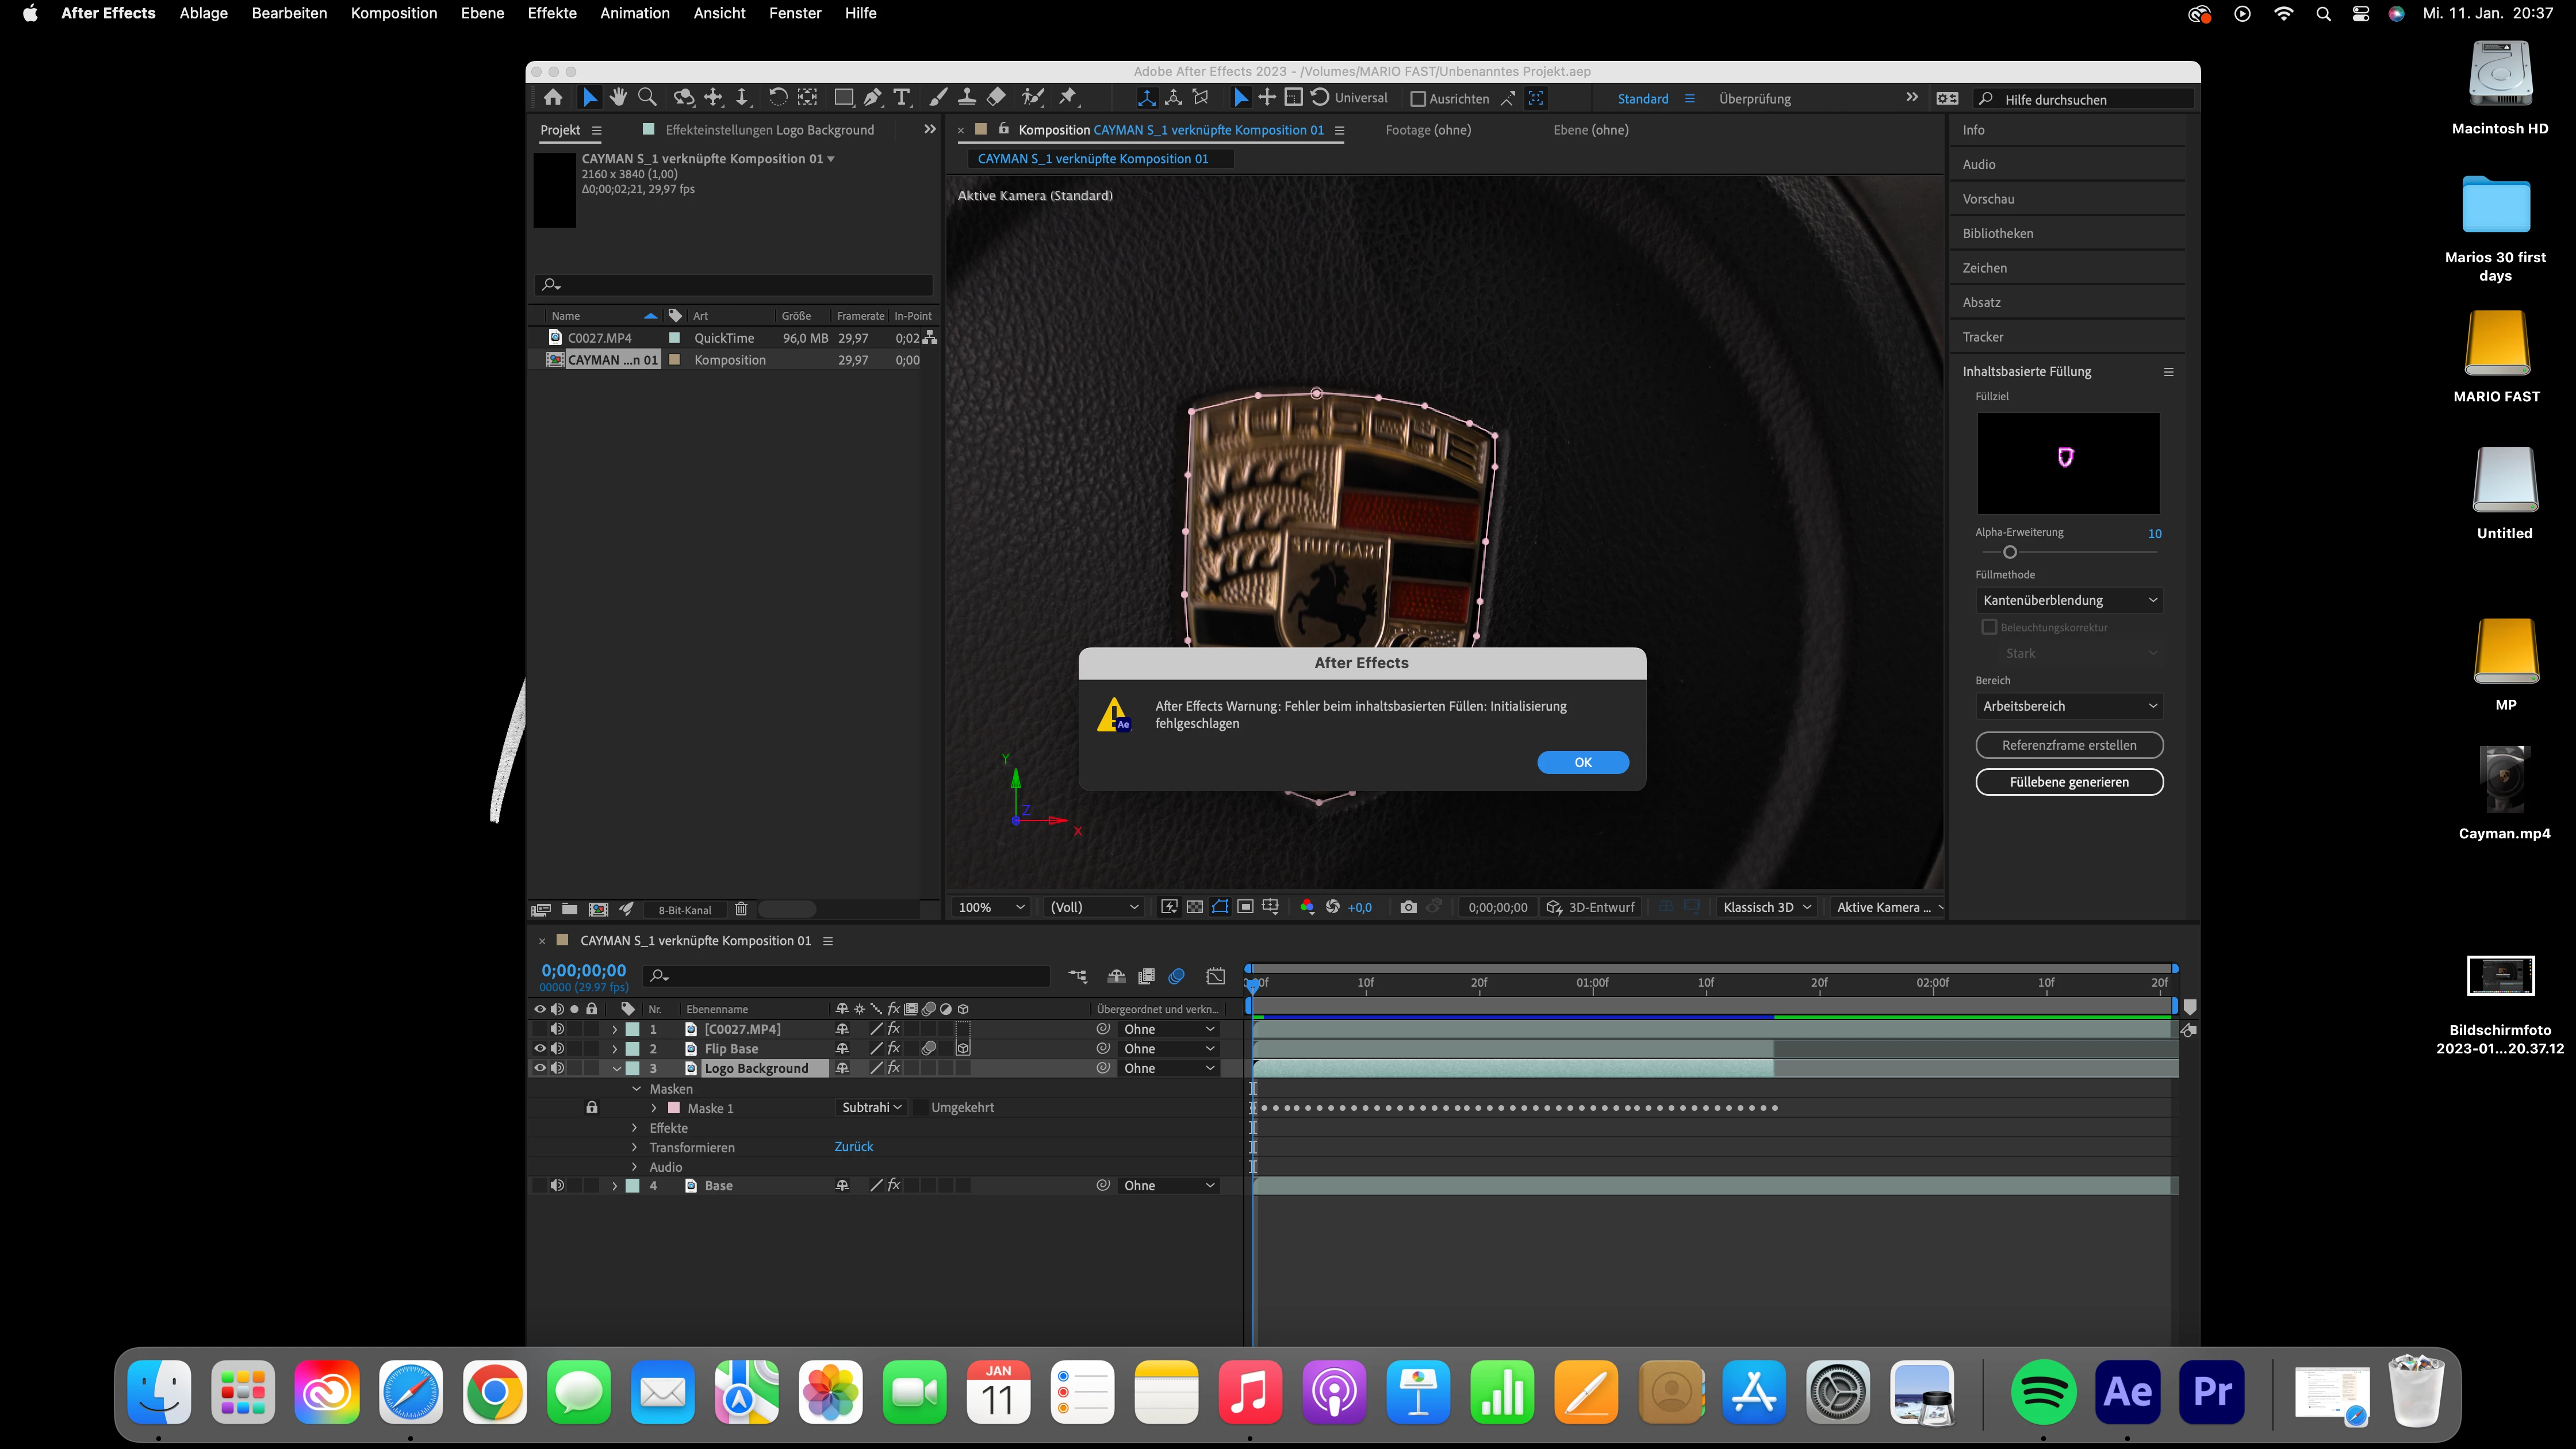2576x1449 pixels.
Task: Enable Beleuchtungskorrektur checkbox
Action: pos(1989,627)
